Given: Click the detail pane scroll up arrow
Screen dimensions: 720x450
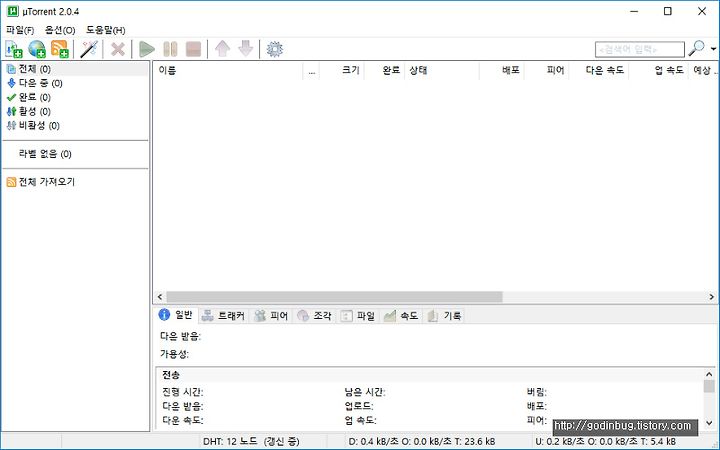Looking at the screenshot, I should (x=709, y=374).
